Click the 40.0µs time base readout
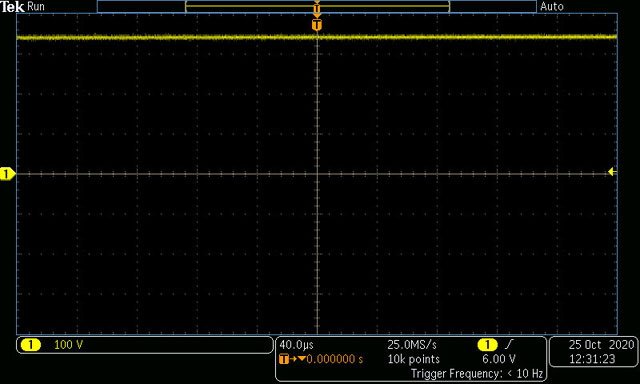This screenshot has height=384, width=640. pyautogui.click(x=296, y=345)
